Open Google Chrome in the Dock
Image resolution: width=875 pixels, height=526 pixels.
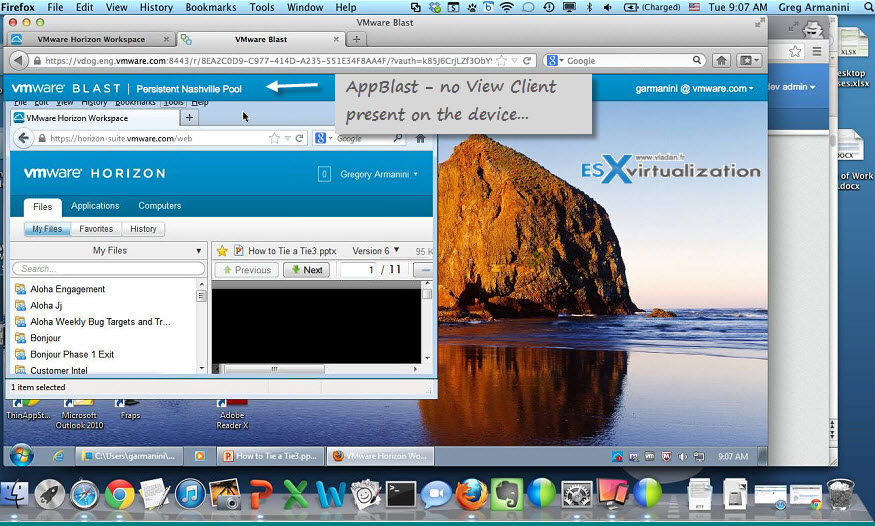click(119, 494)
